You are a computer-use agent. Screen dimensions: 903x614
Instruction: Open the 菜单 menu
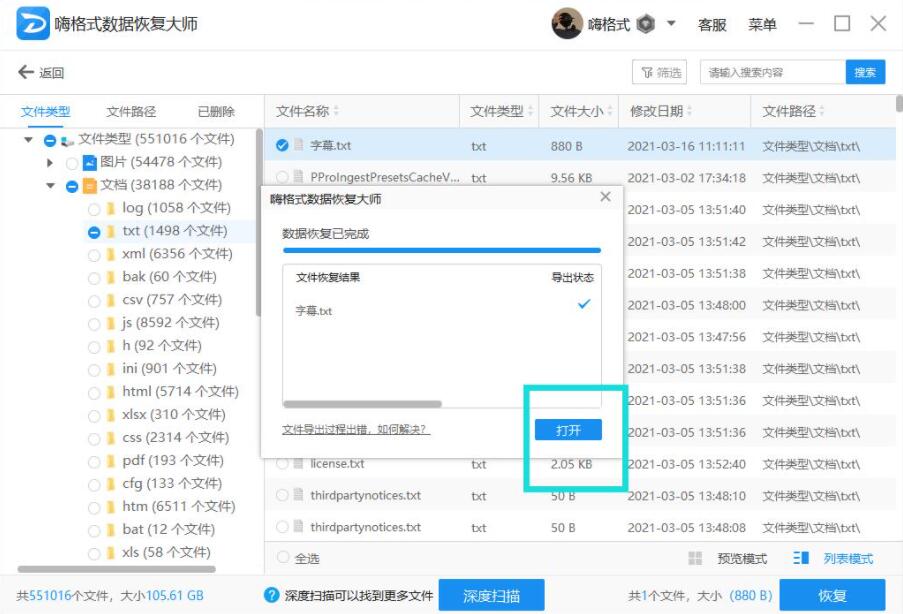click(762, 24)
